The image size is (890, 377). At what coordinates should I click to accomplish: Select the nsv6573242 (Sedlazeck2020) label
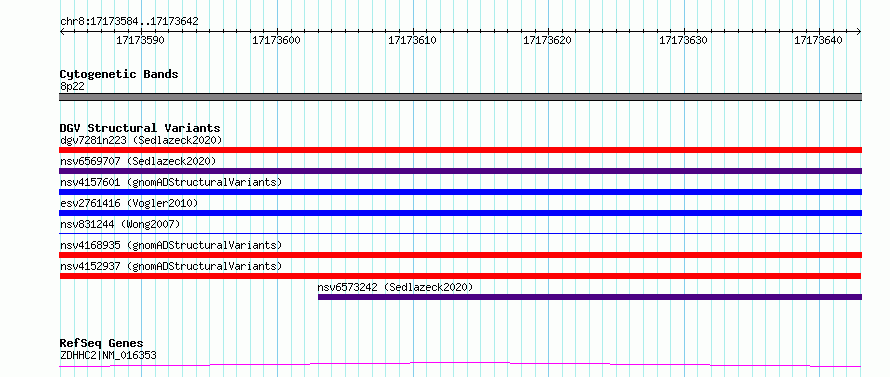pyautogui.click(x=396, y=287)
